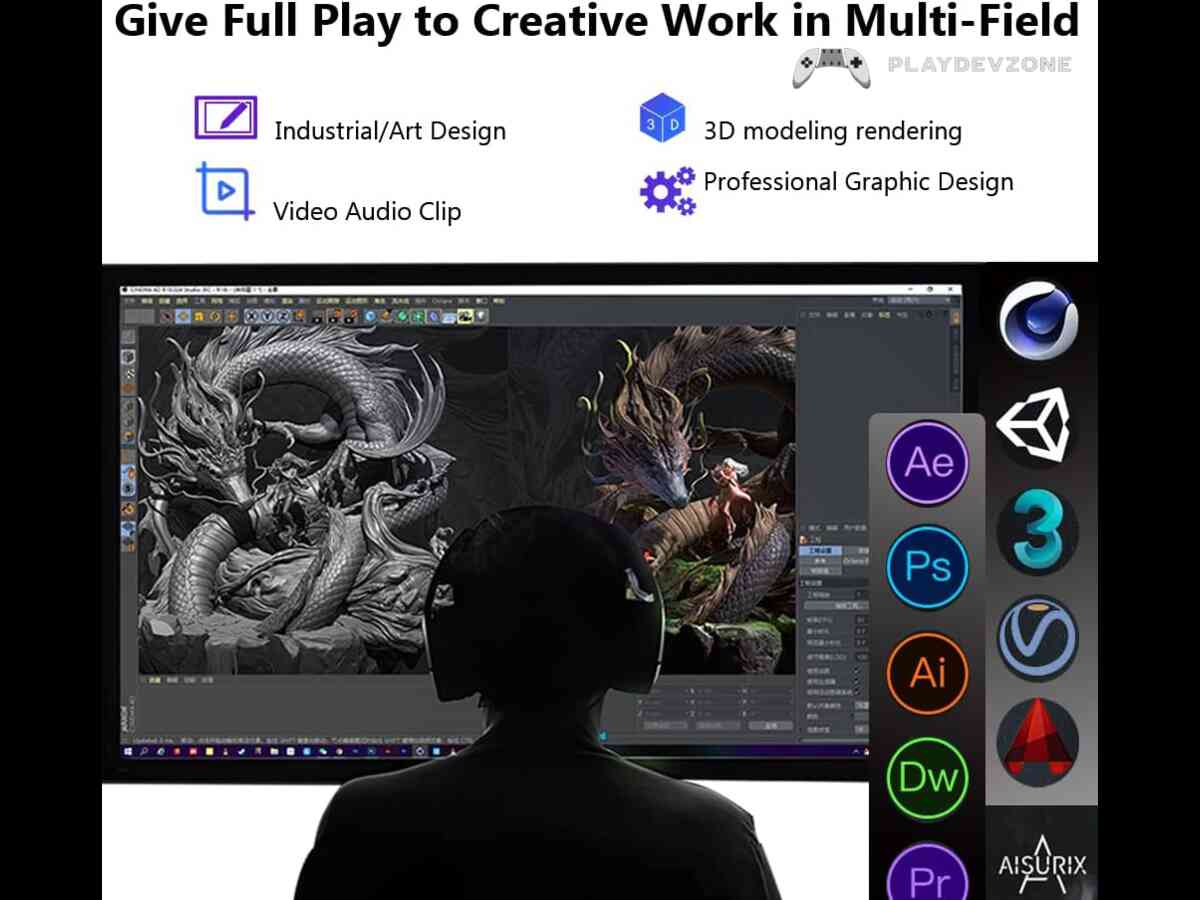The width and height of the screenshot is (1200, 900).
Task: Click the Premiere Pro Pr icon
Action: 928,872
